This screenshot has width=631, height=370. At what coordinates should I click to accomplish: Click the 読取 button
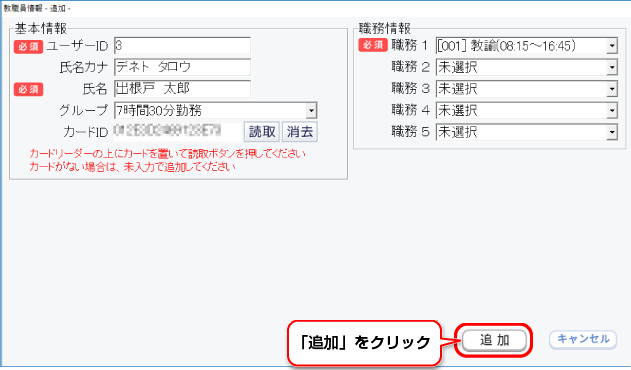pyautogui.click(x=262, y=132)
